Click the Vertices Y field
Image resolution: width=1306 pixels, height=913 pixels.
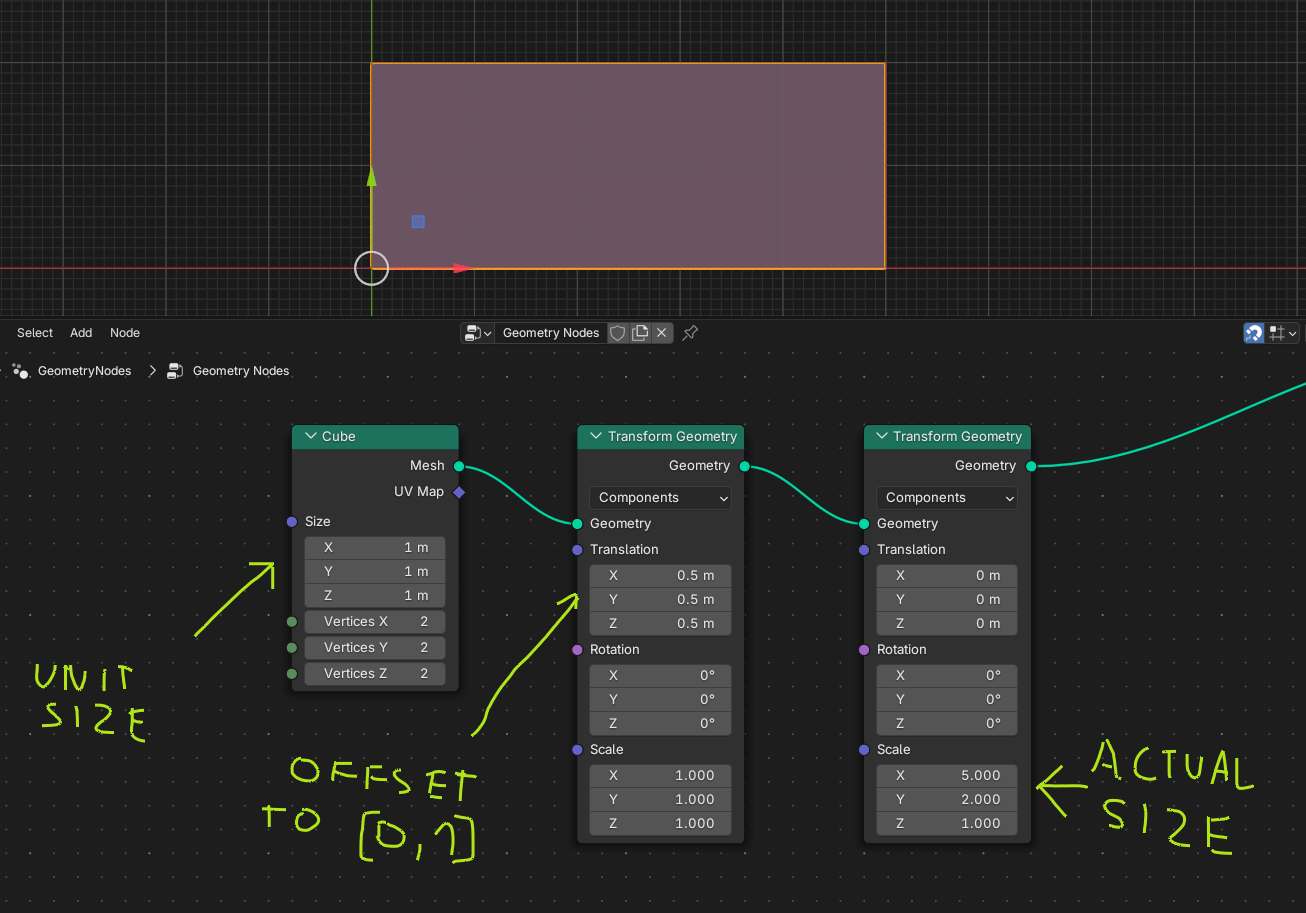[375, 647]
